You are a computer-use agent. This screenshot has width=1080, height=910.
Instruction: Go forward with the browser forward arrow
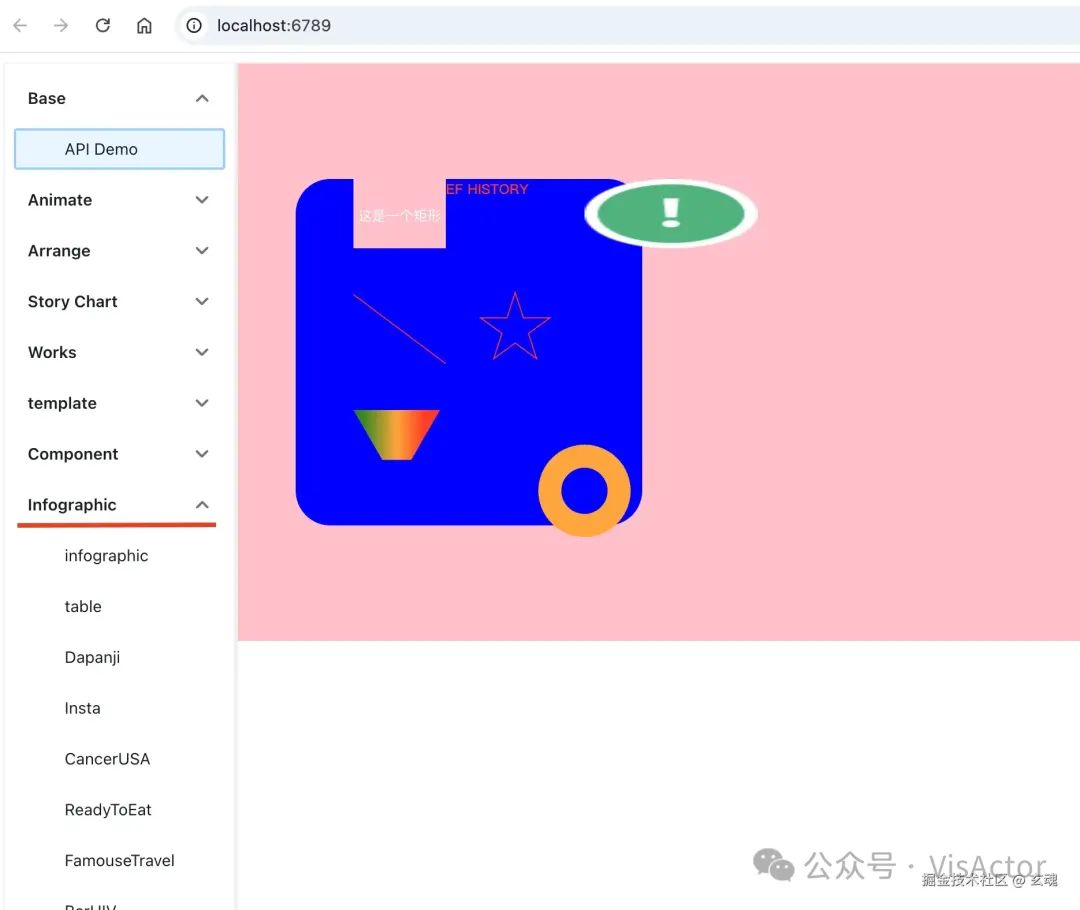point(61,25)
